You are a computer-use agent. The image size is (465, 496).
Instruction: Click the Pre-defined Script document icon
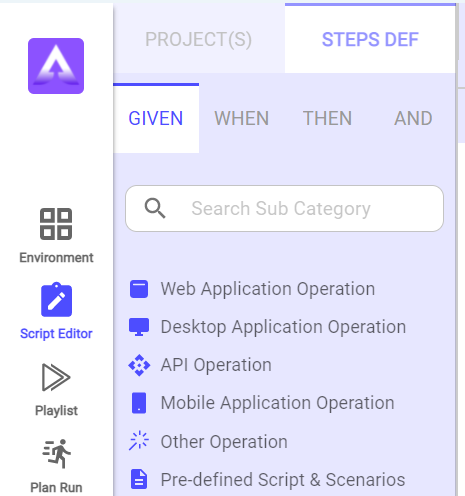coord(139,479)
